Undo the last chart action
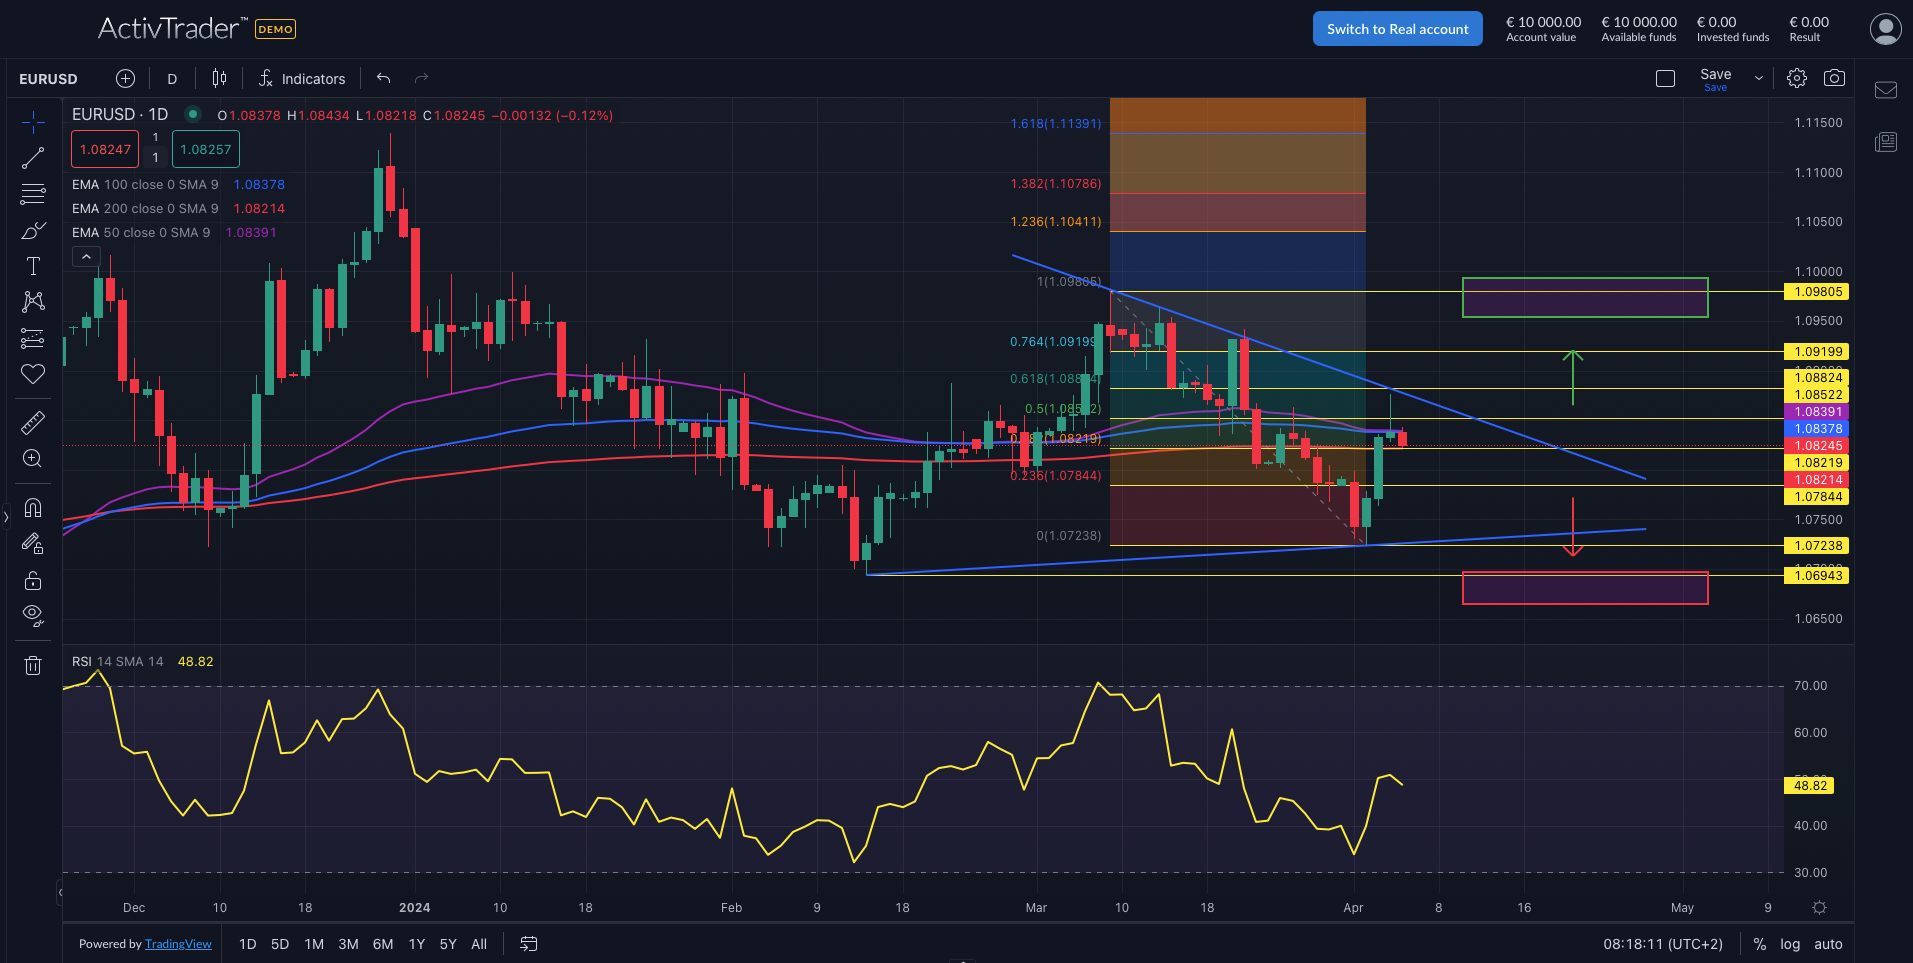The width and height of the screenshot is (1913, 963). (x=383, y=77)
